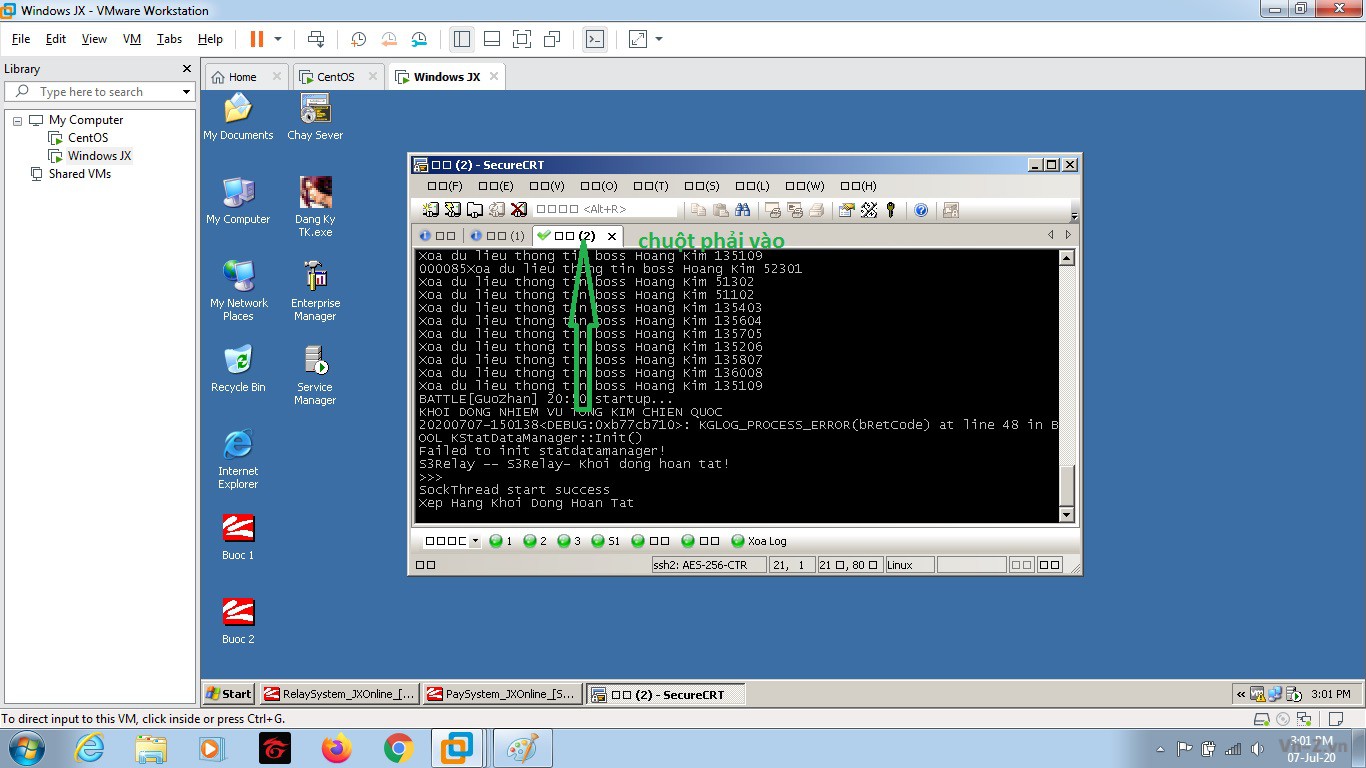Click the library search input field

tap(98, 92)
